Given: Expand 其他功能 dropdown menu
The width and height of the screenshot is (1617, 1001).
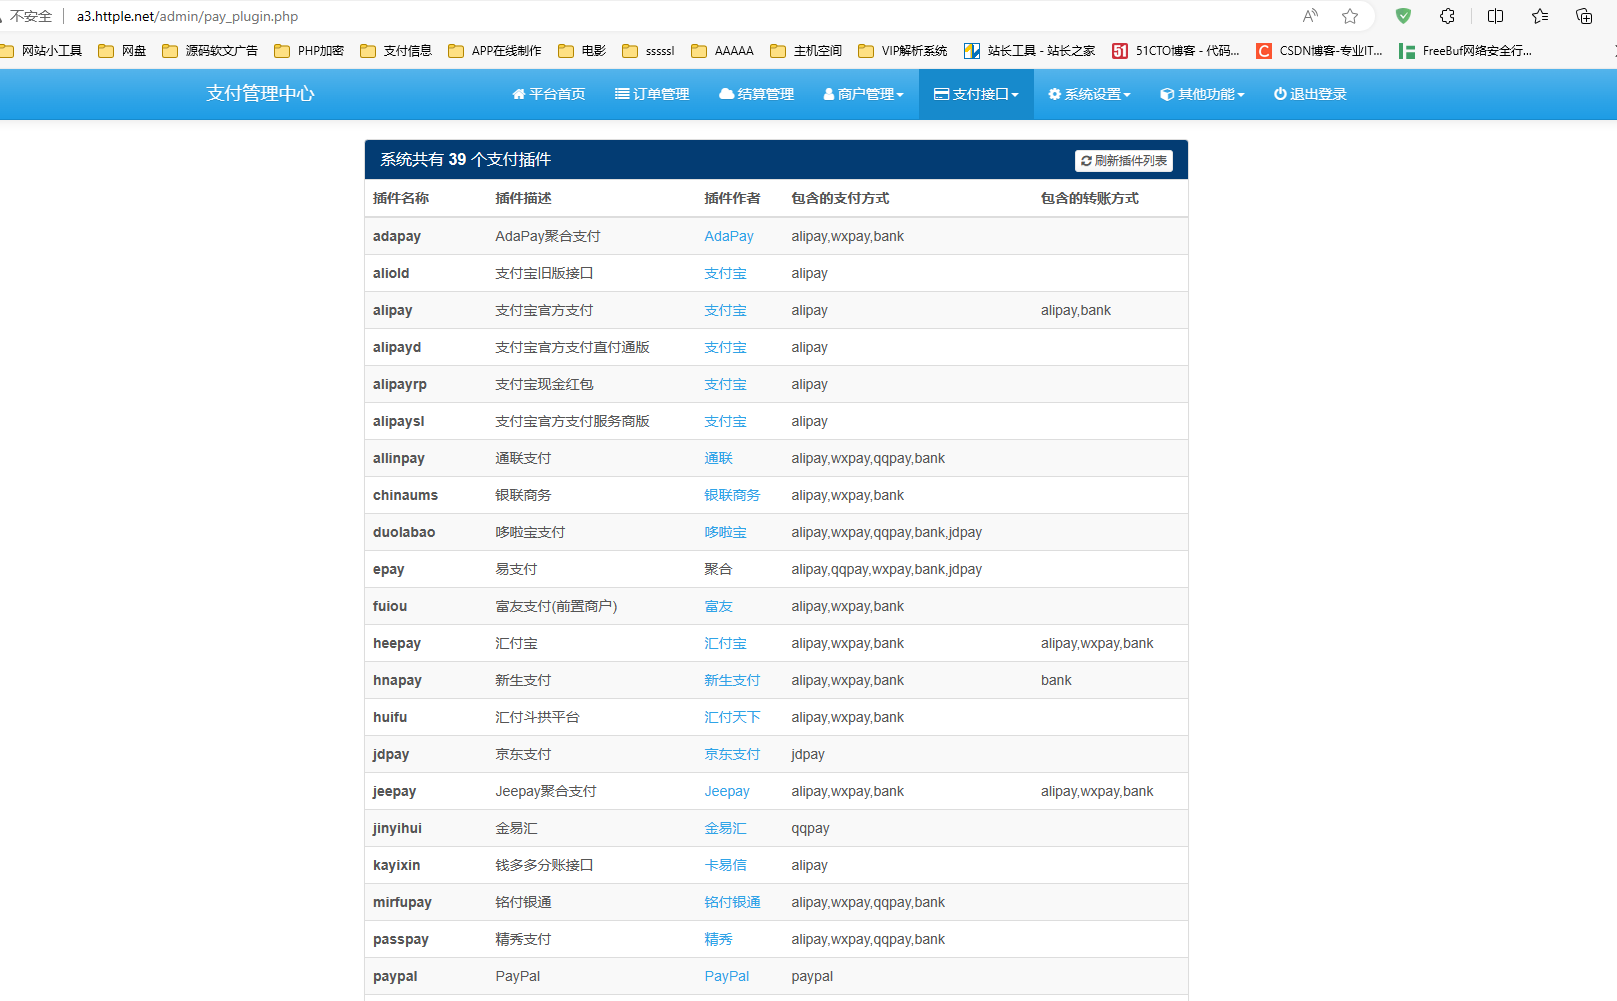Looking at the screenshot, I should (1202, 94).
